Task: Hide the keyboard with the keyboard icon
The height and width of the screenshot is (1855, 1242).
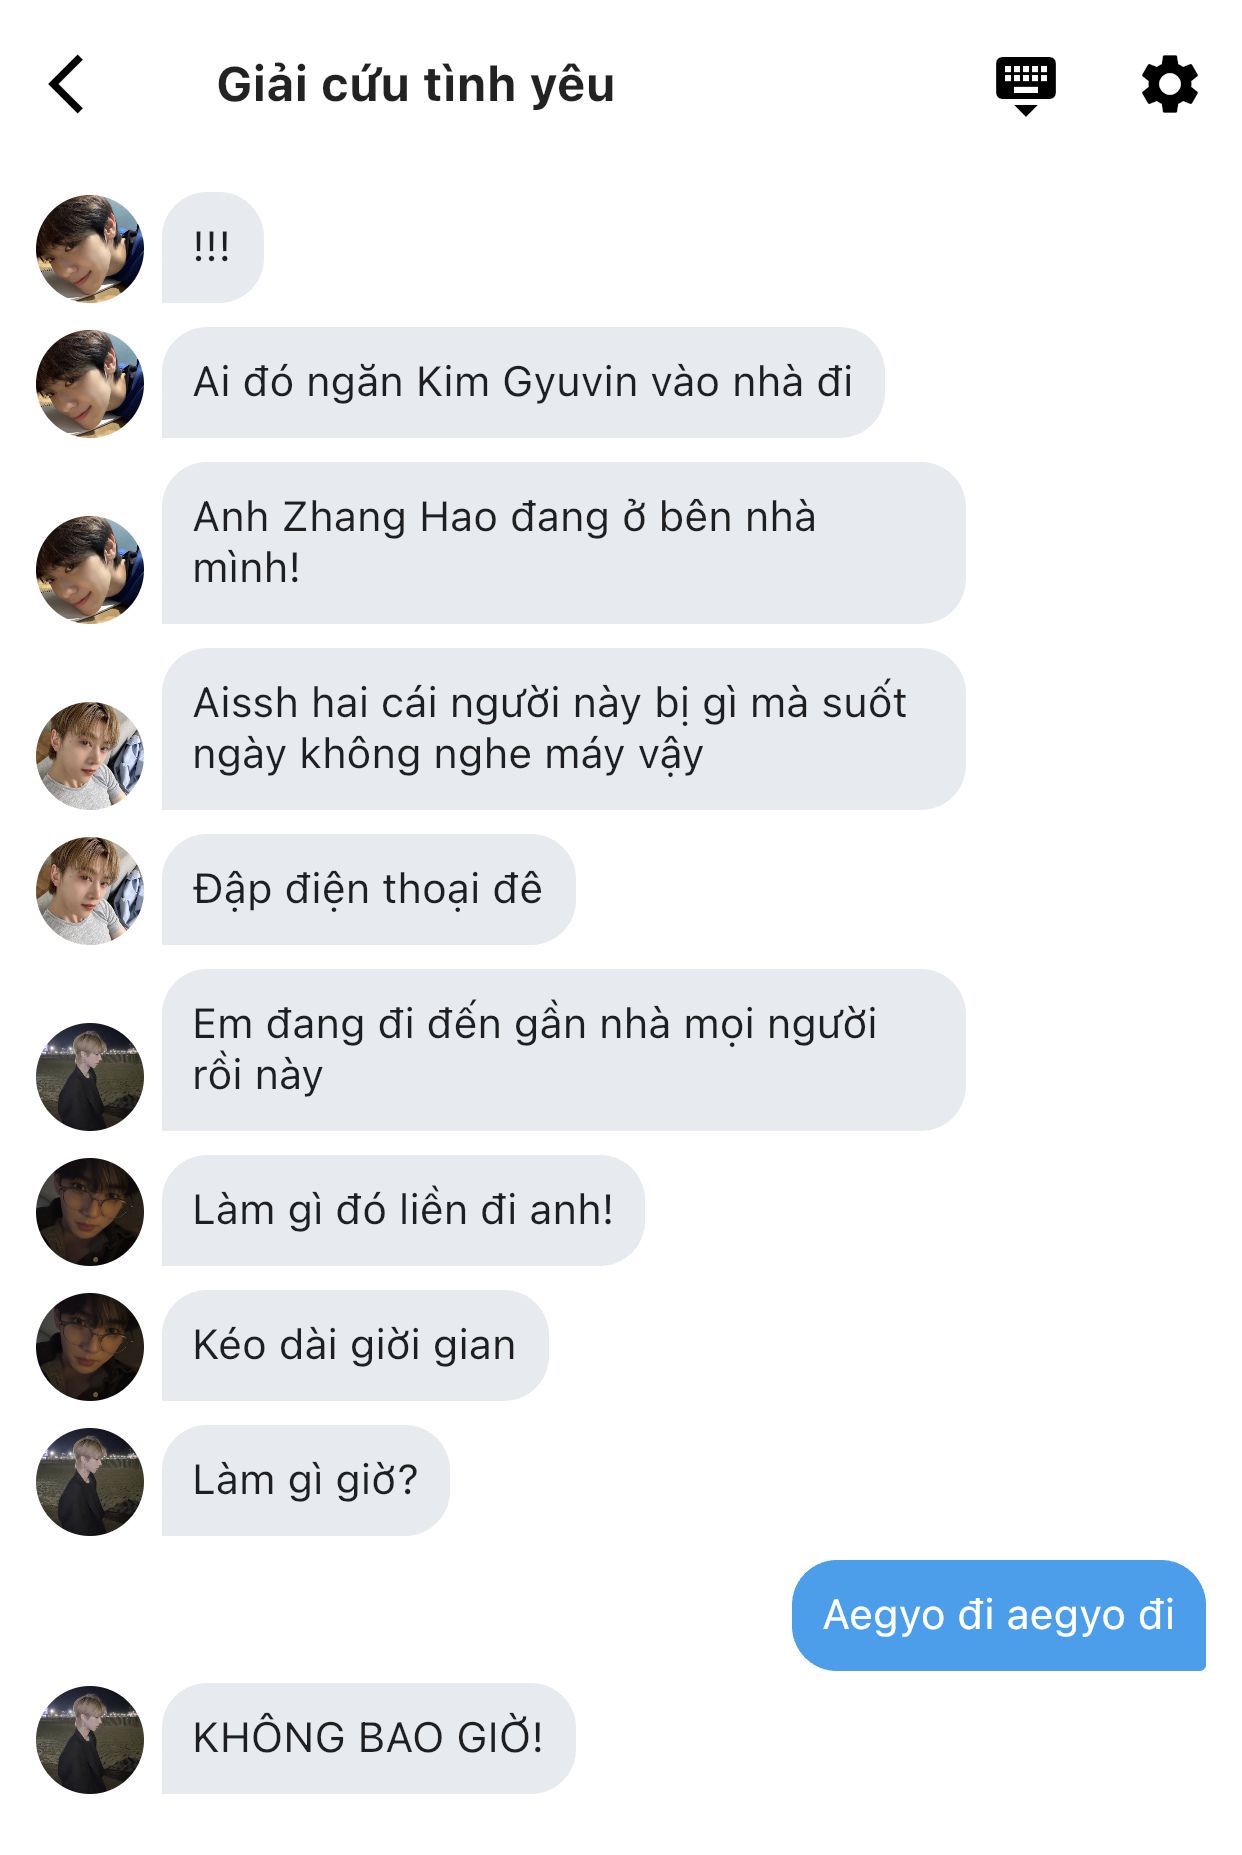Action: pos(1025,86)
